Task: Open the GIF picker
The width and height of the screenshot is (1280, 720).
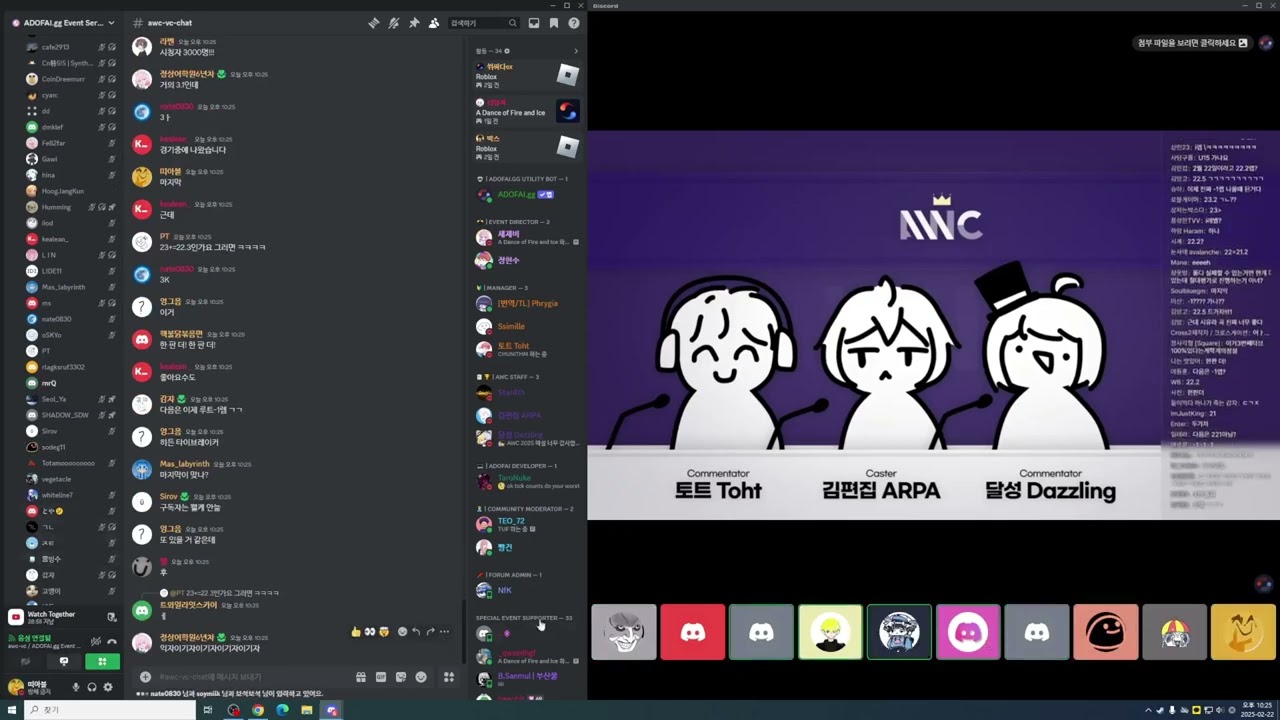Action: point(381,677)
